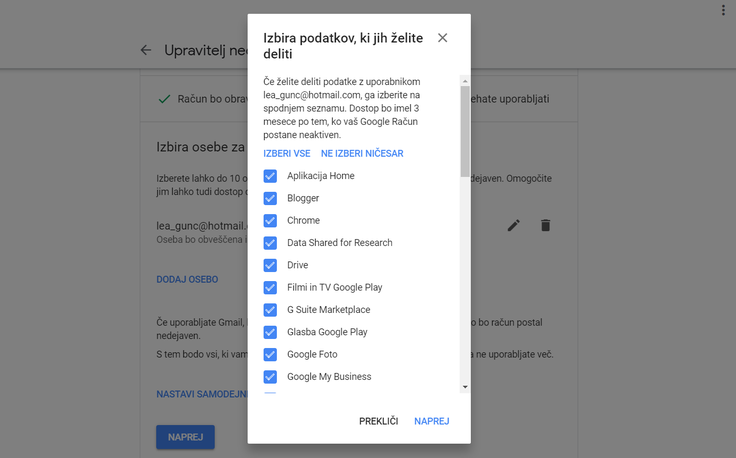Uncheck G Suite Marketplace checkbox
Image resolution: width=736 pixels, height=458 pixels.
(x=270, y=310)
